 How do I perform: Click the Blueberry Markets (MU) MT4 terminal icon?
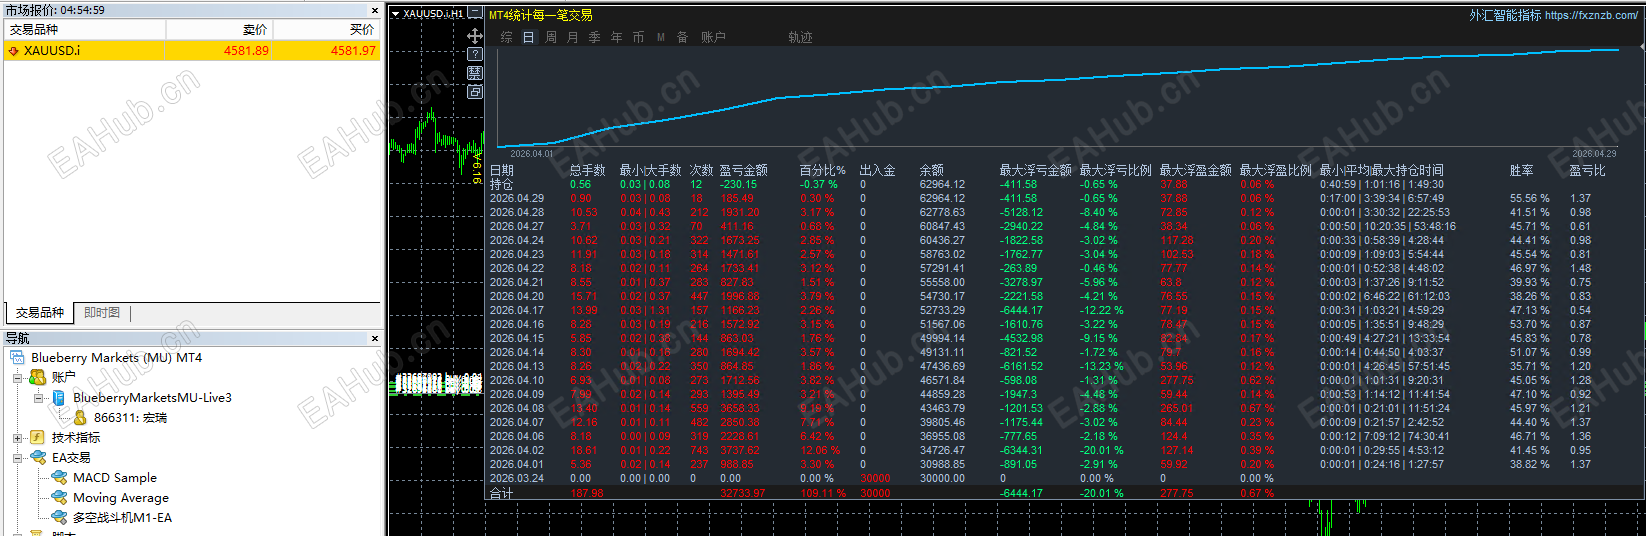point(17,357)
